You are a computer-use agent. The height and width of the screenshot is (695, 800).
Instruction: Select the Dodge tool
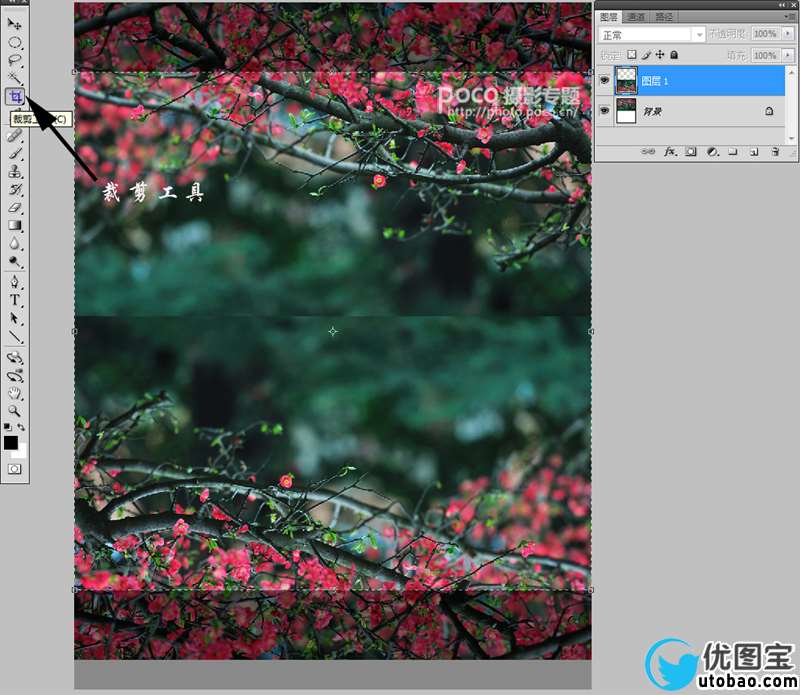[x=14, y=262]
